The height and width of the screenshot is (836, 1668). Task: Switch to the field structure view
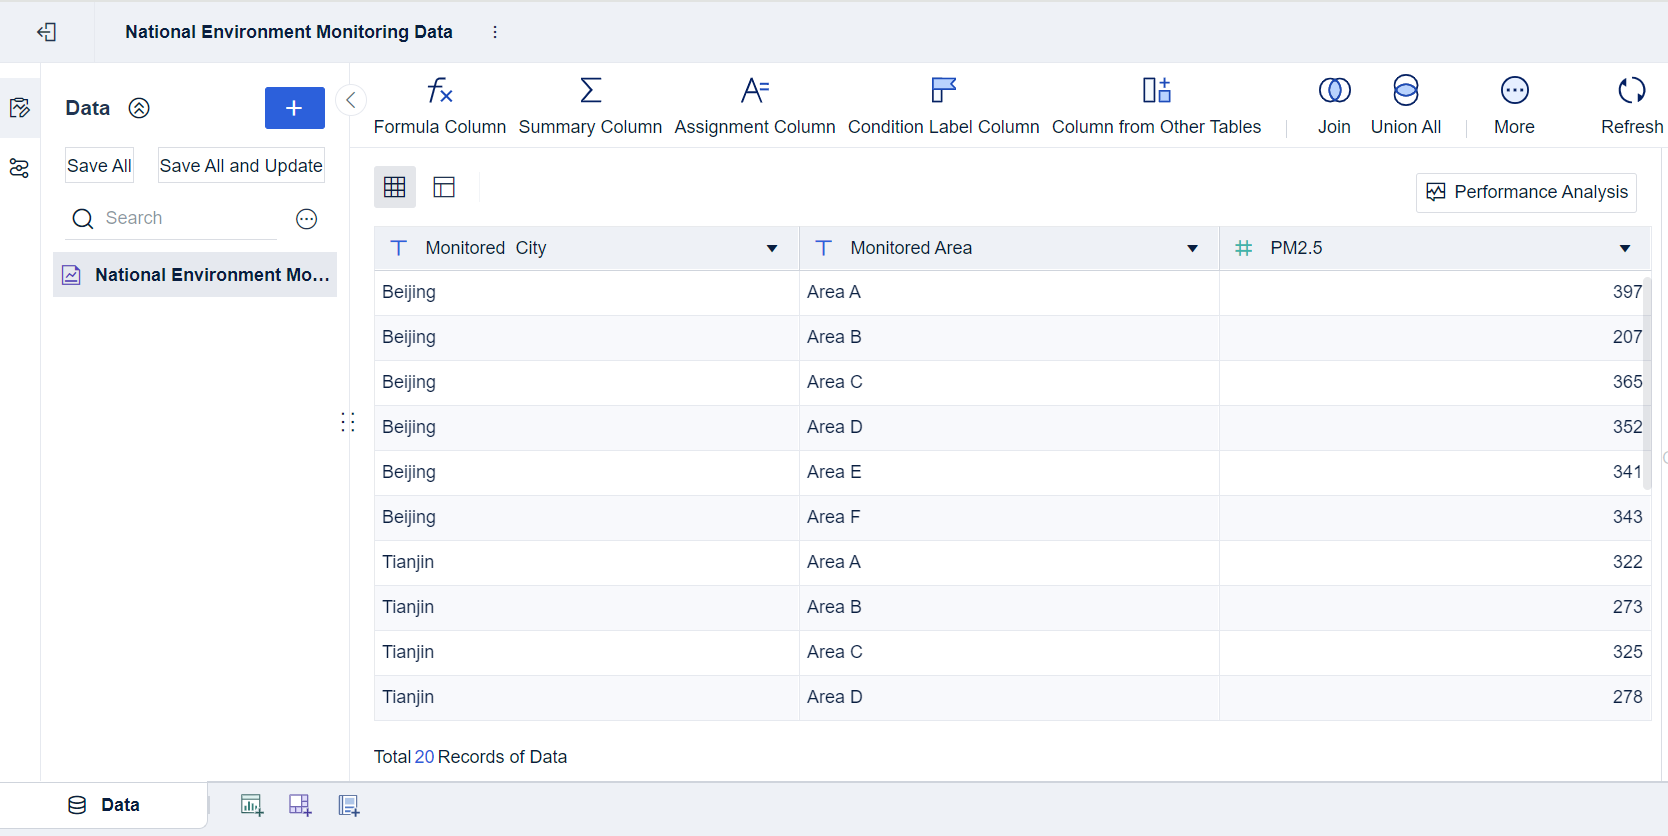pos(444,187)
